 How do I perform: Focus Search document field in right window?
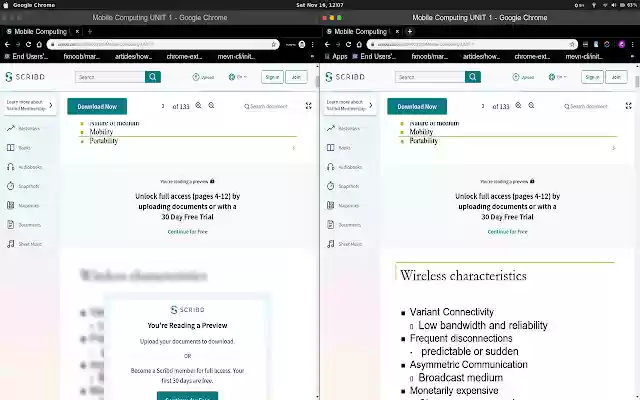point(586,106)
